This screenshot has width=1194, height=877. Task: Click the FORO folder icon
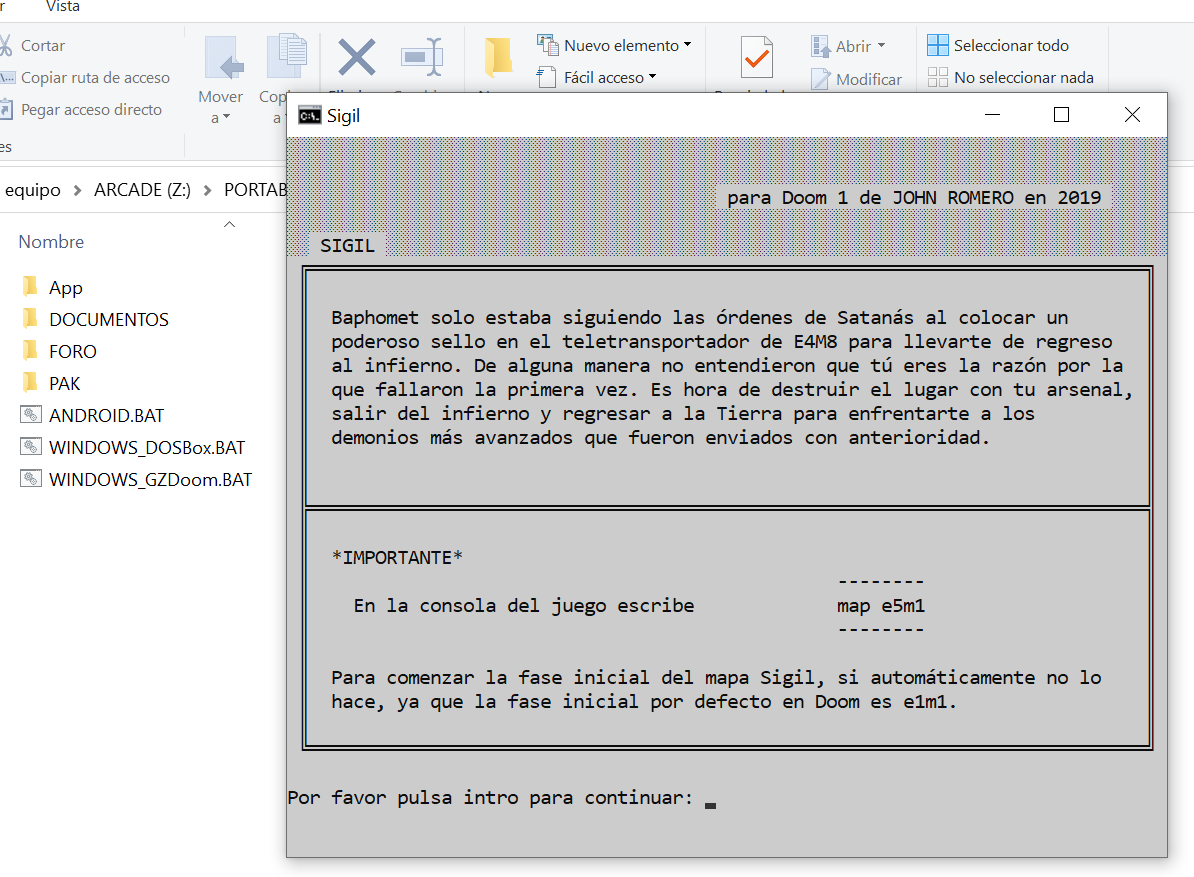click(30, 350)
